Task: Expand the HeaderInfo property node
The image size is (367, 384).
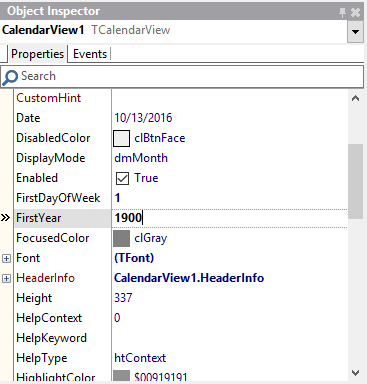Action: click(6, 278)
